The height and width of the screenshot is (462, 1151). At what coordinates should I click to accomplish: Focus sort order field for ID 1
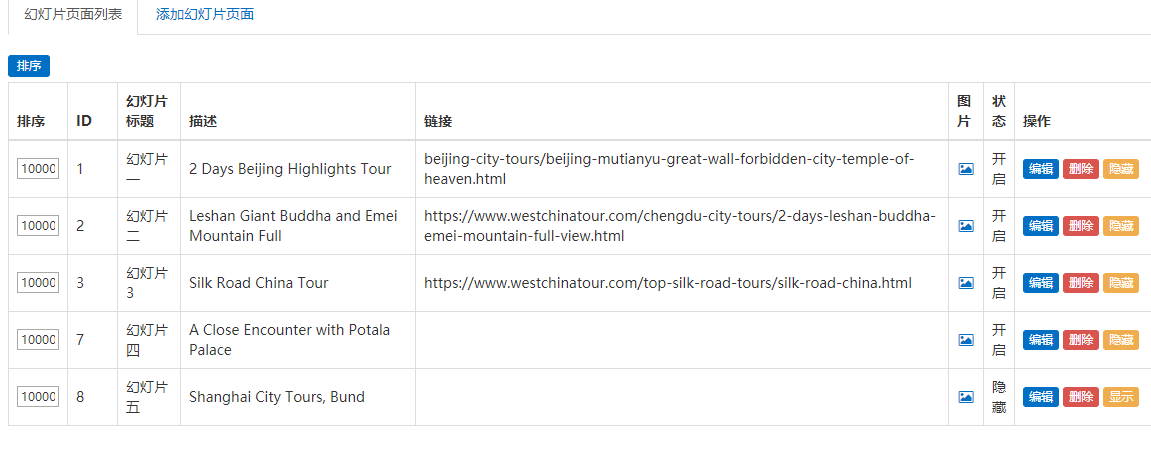click(x=38, y=169)
